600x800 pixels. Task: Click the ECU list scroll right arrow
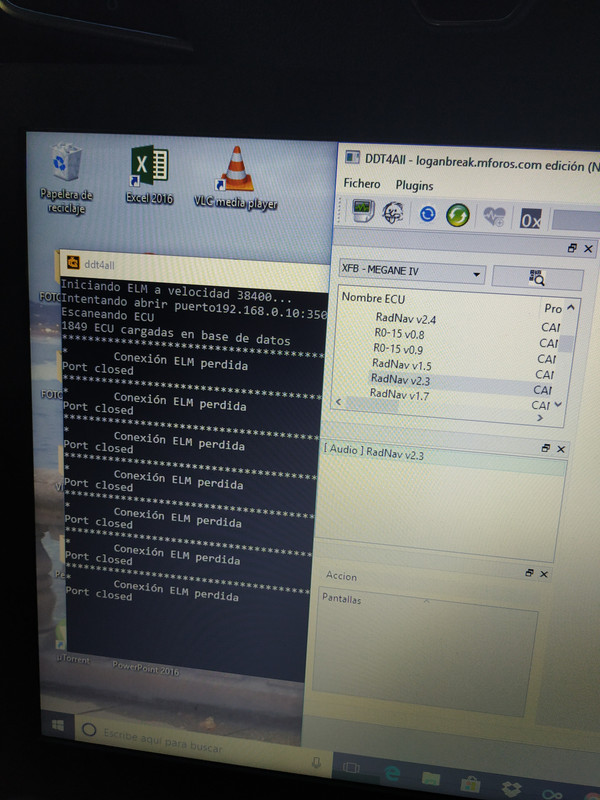click(x=540, y=418)
